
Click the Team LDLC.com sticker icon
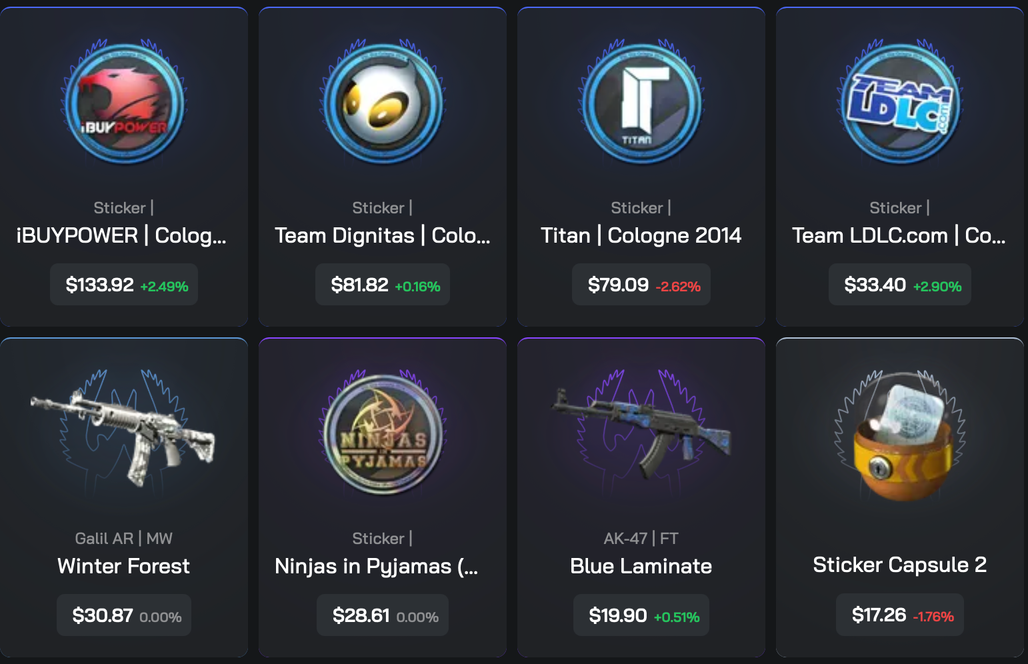point(900,103)
